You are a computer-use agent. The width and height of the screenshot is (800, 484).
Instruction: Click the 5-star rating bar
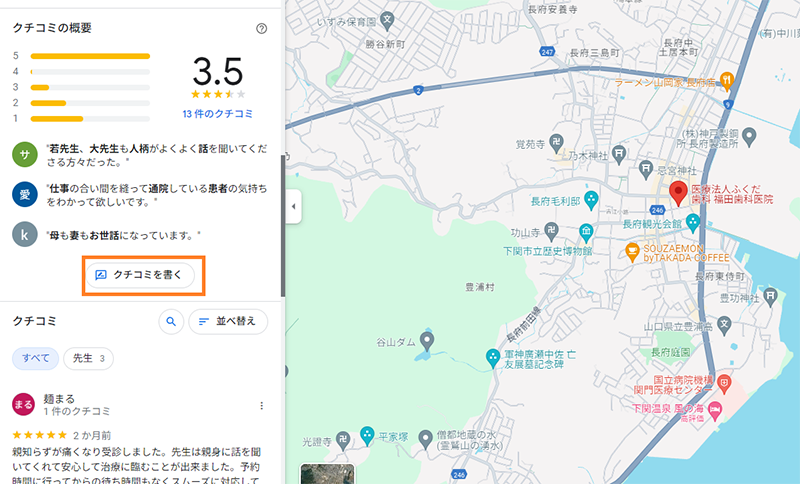[90, 56]
